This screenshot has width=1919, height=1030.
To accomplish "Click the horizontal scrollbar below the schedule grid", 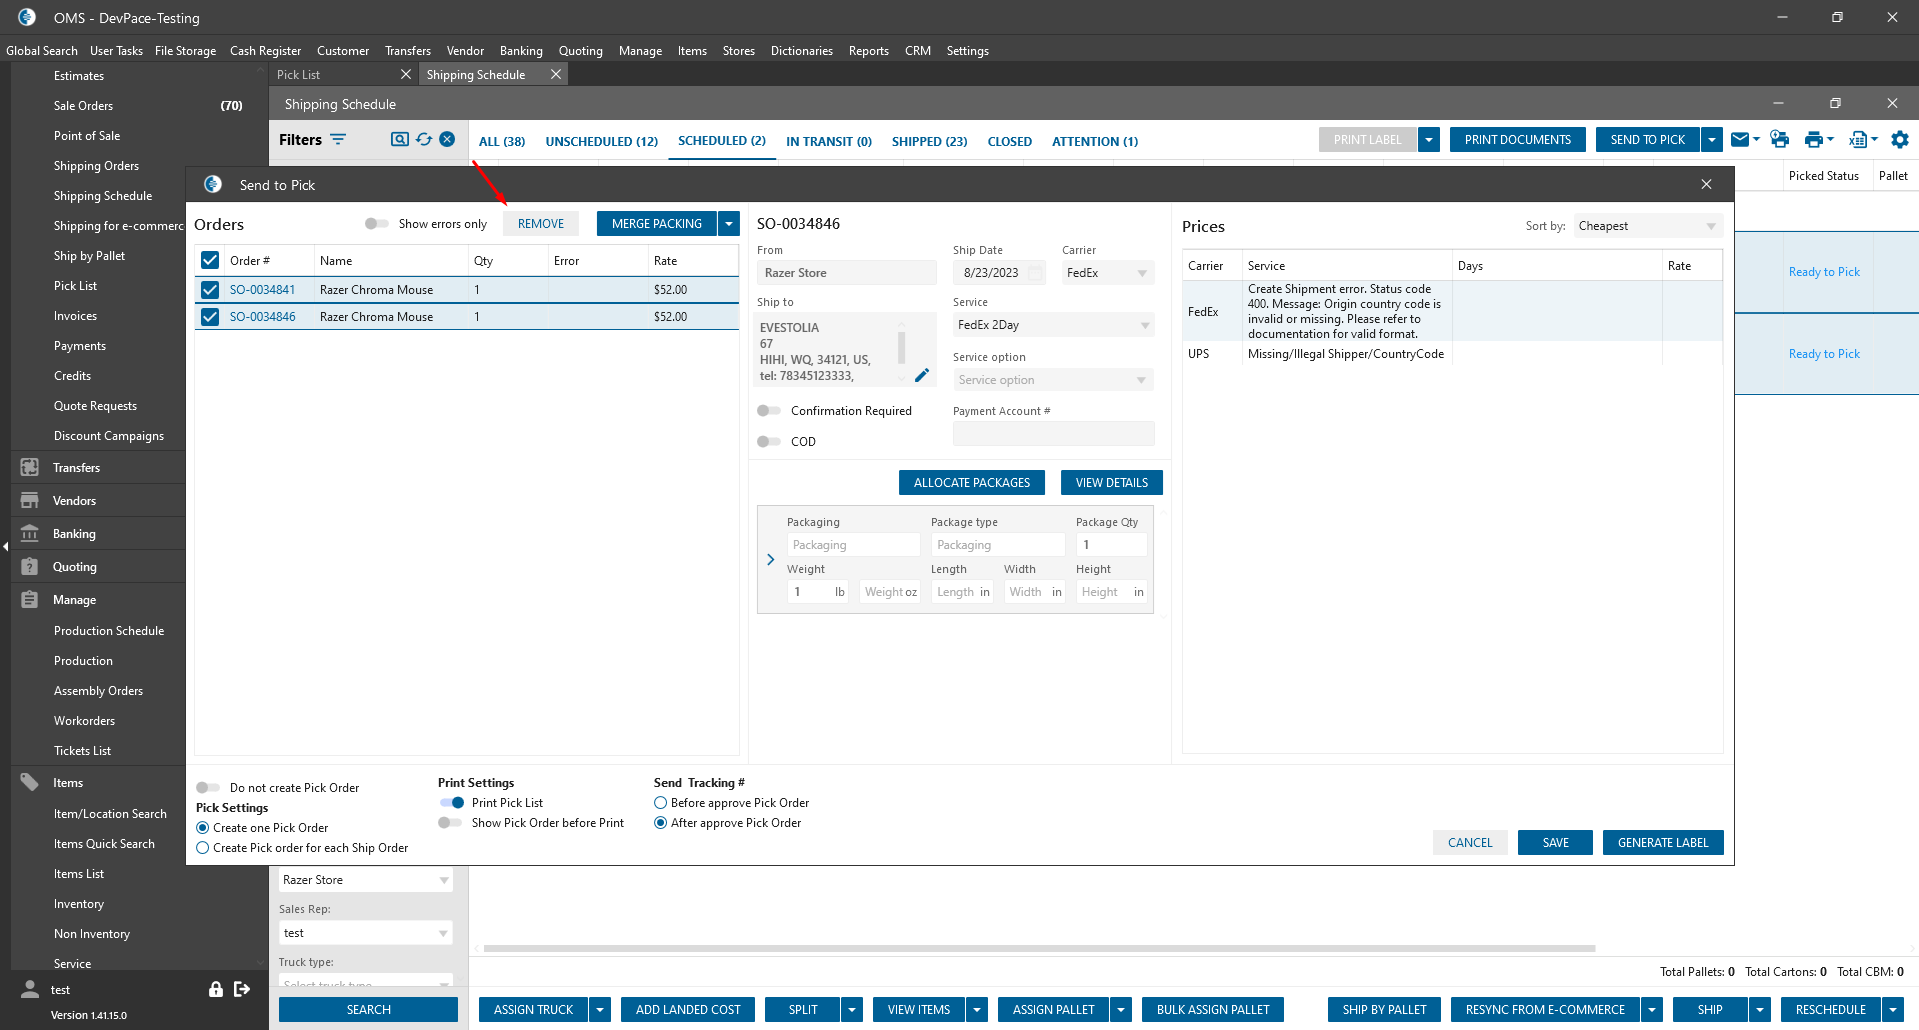I will pos(1038,948).
